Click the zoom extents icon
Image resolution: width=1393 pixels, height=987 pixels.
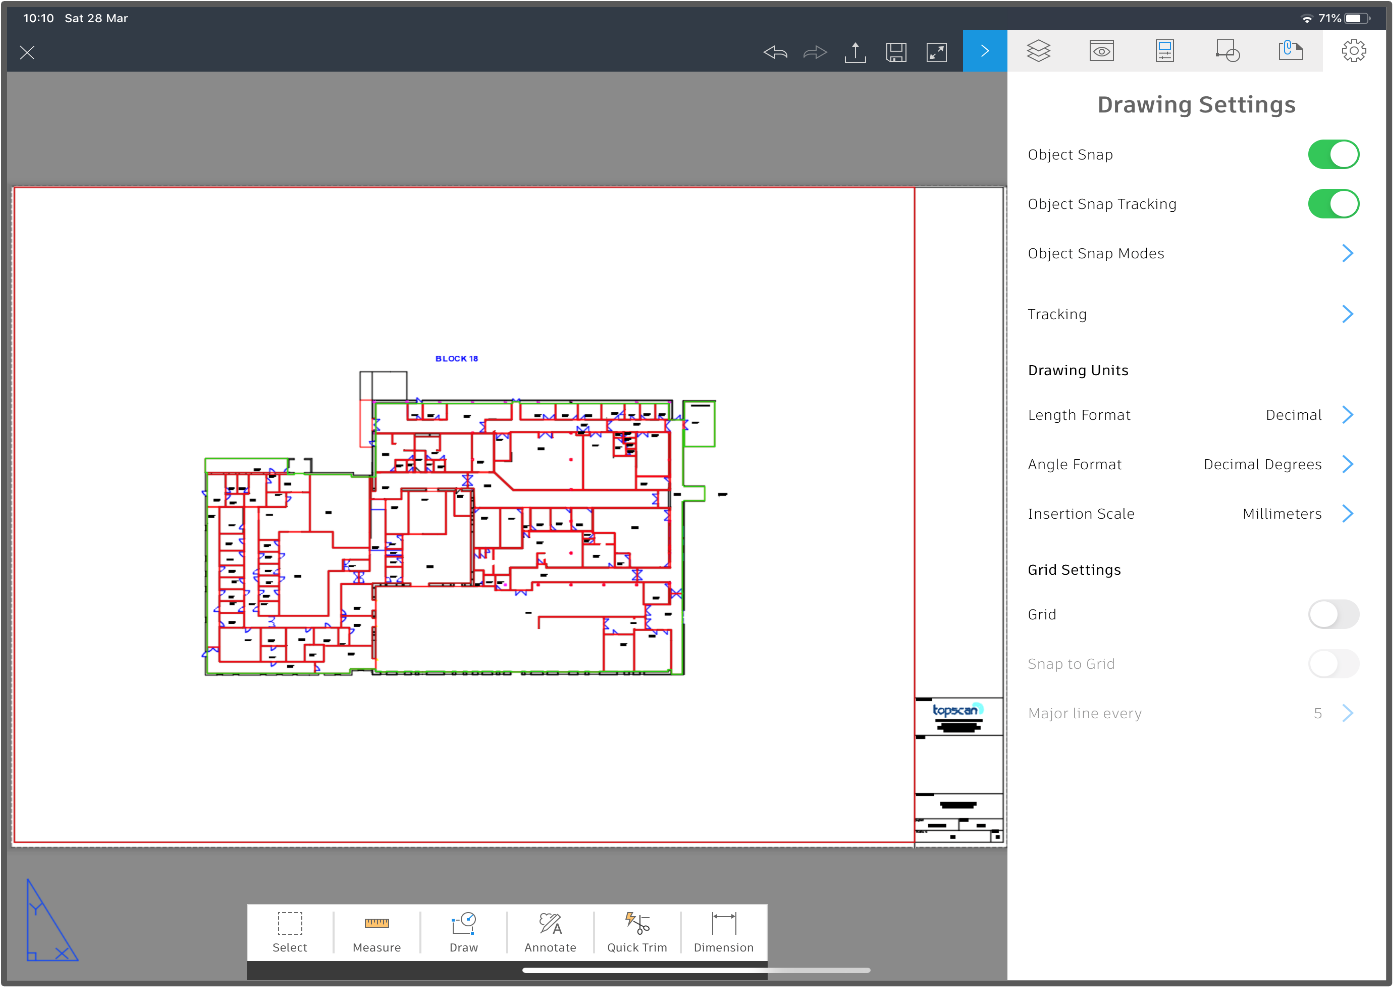[937, 51]
